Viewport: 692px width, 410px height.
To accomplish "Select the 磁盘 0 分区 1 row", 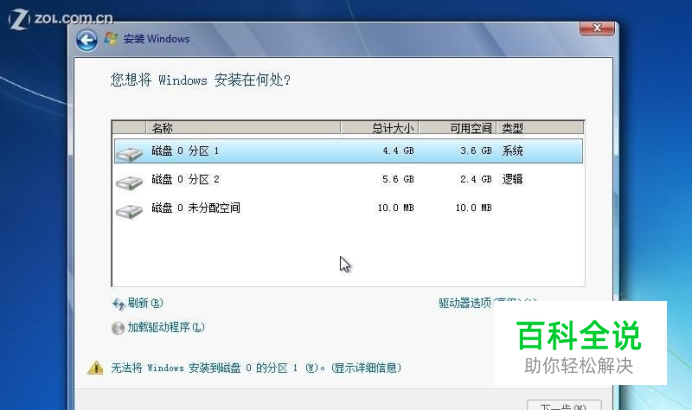I will (348, 151).
